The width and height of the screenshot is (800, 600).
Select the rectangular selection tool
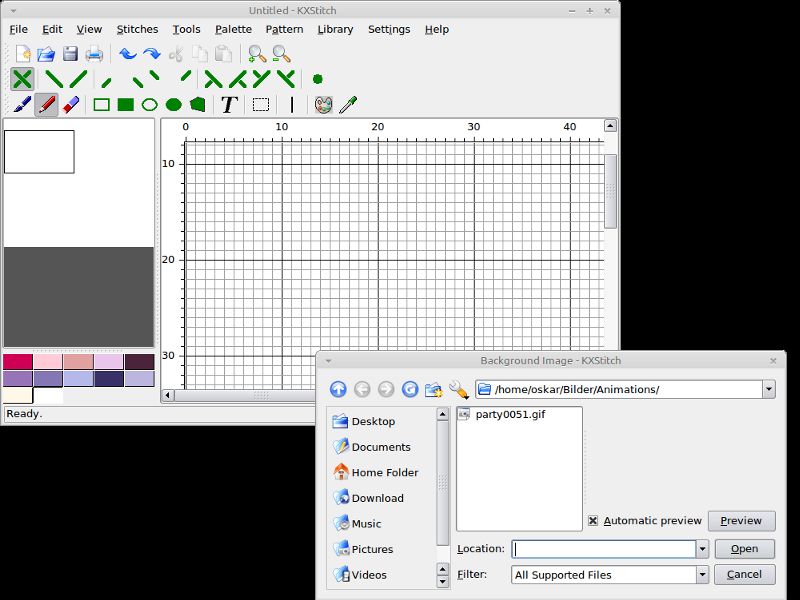(x=261, y=105)
